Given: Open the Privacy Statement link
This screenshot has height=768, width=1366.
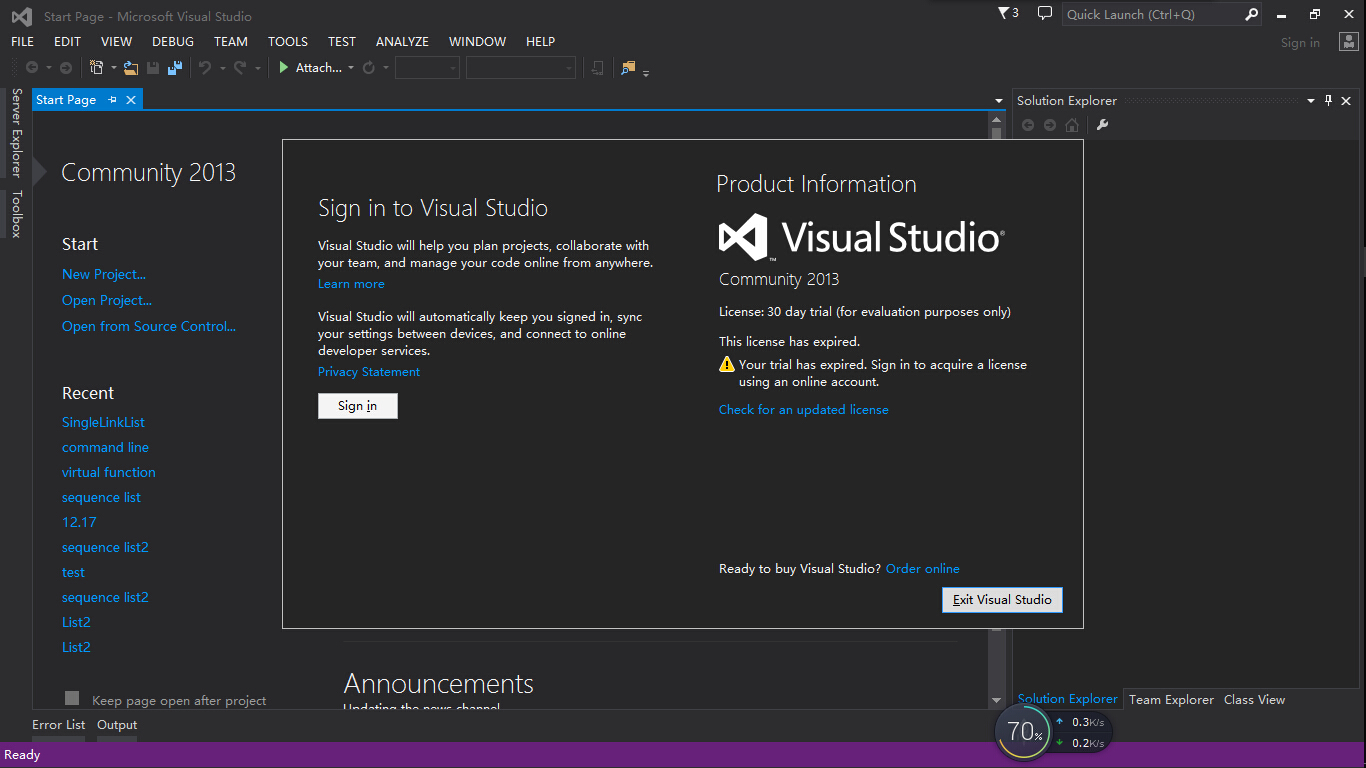Looking at the screenshot, I should coord(369,372).
